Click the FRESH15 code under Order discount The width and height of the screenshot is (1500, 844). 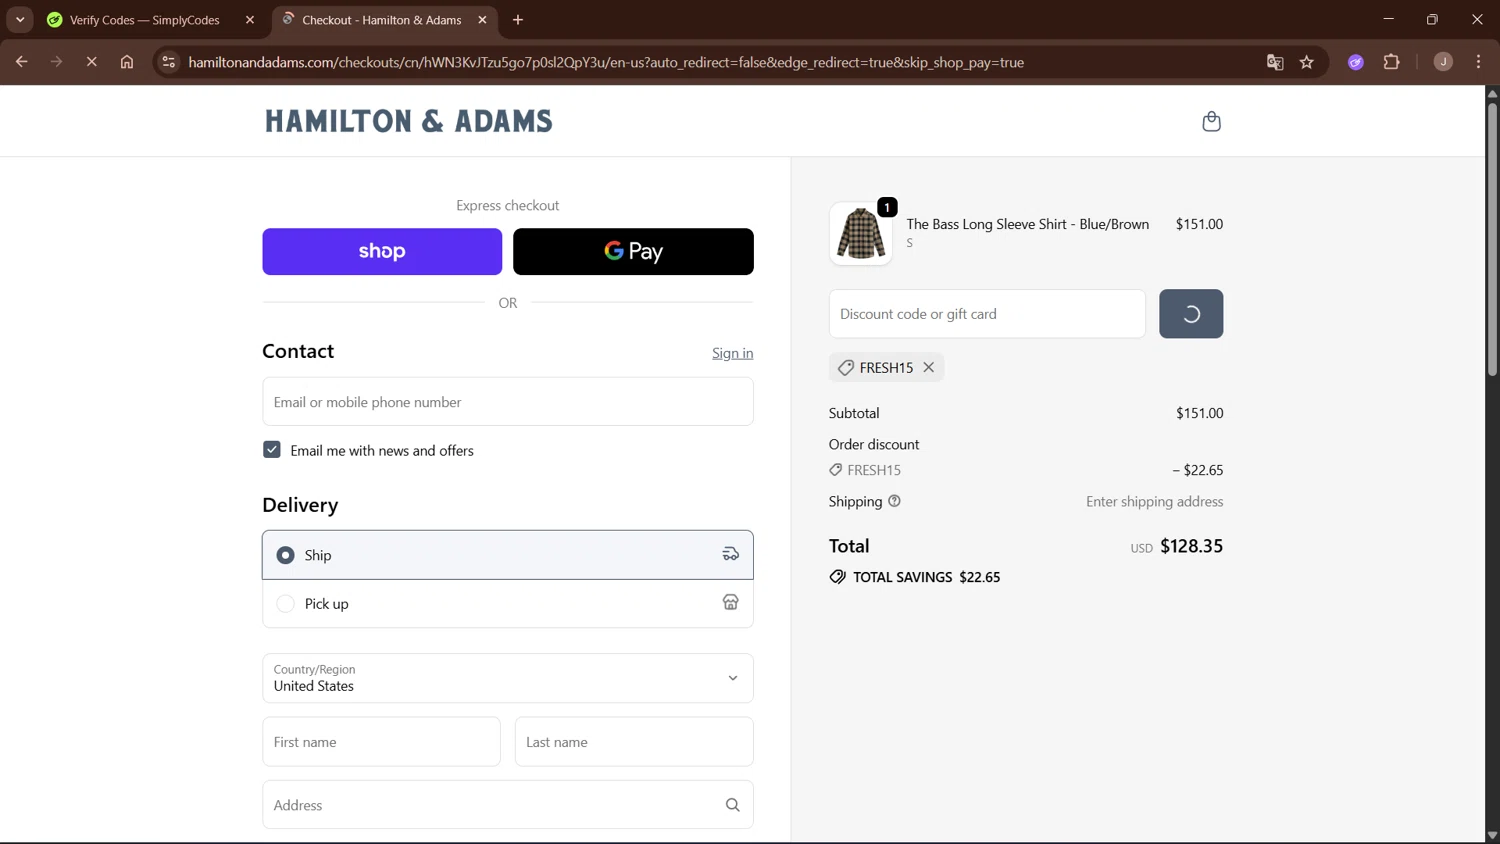874,470
